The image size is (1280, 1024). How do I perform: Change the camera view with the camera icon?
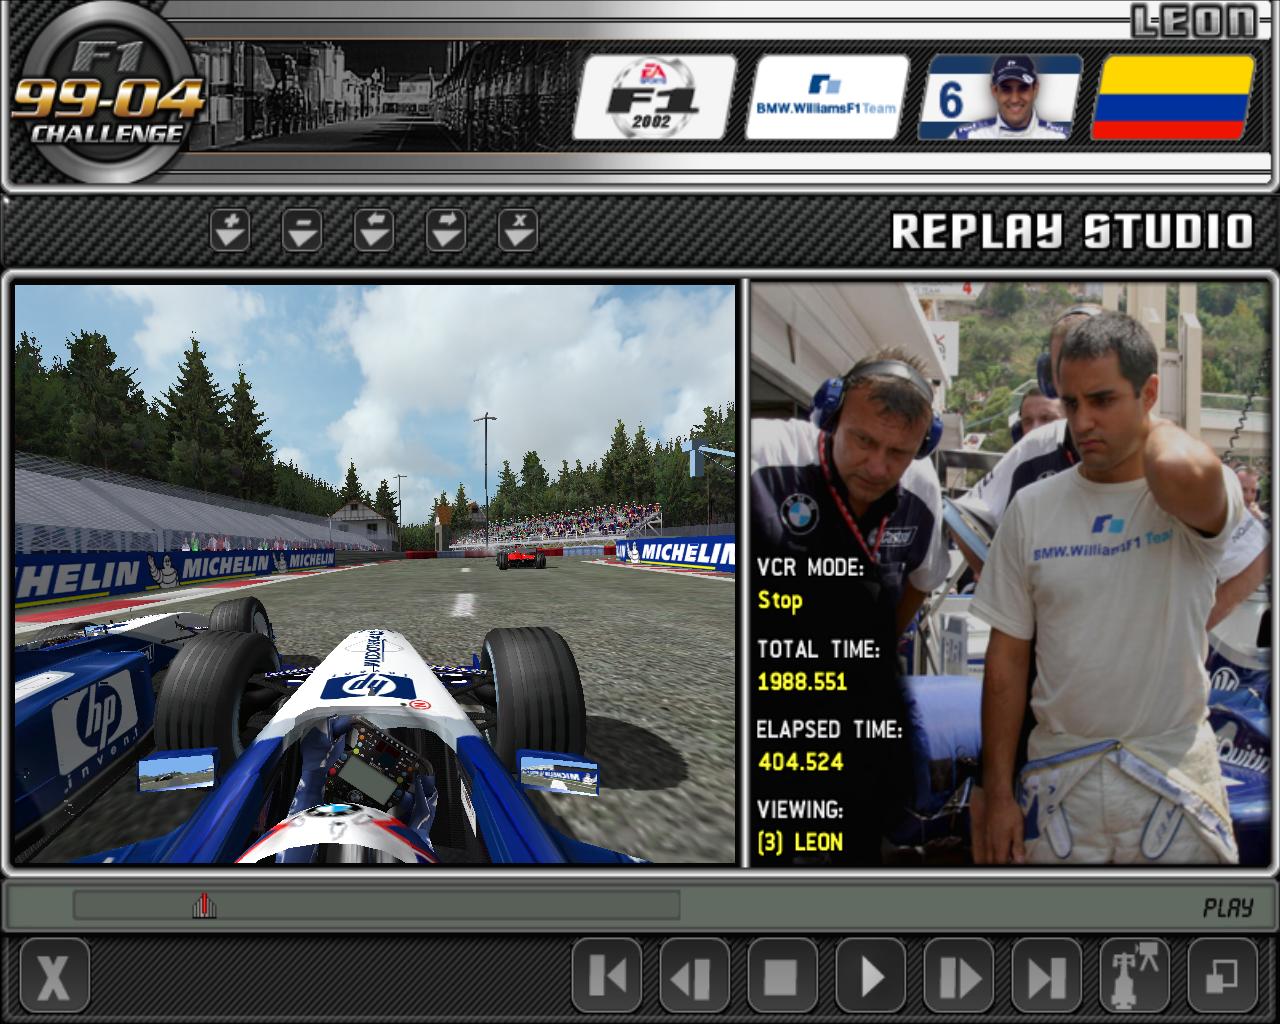[x=1135, y=976]
